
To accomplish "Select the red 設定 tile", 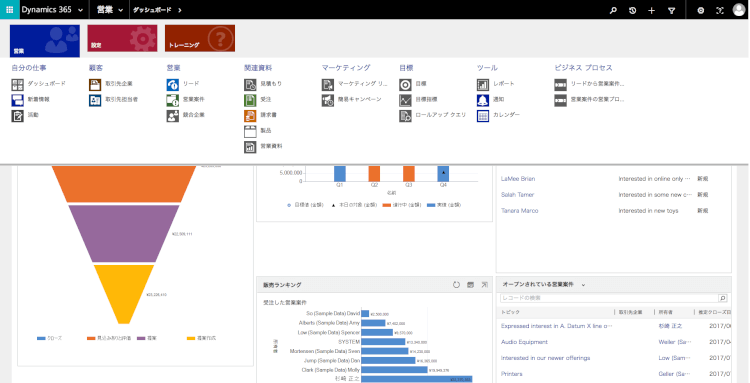I will pyautogui.click(x=122, y=38).
